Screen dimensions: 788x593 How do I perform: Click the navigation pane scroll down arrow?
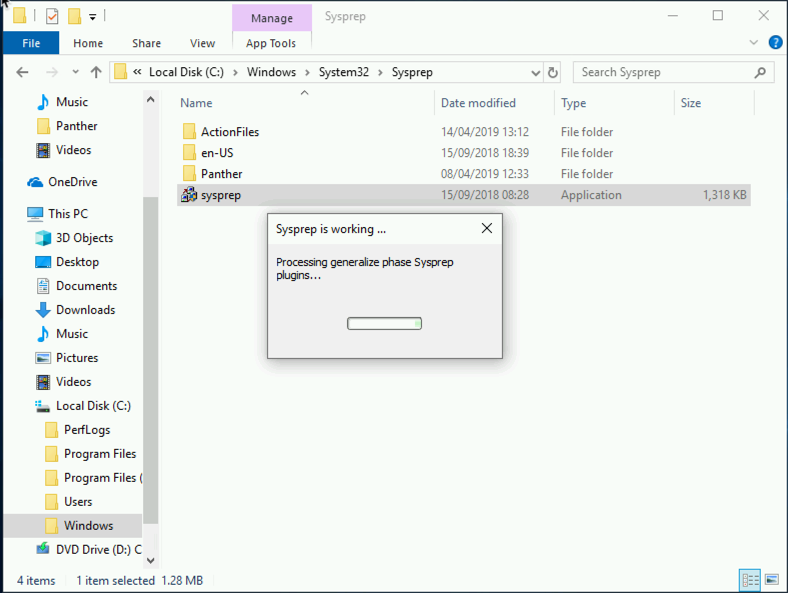click(150, 560)
